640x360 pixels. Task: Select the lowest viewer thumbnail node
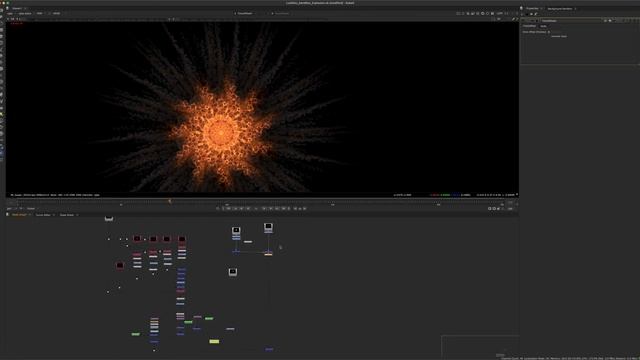click(x=233, y=272)
